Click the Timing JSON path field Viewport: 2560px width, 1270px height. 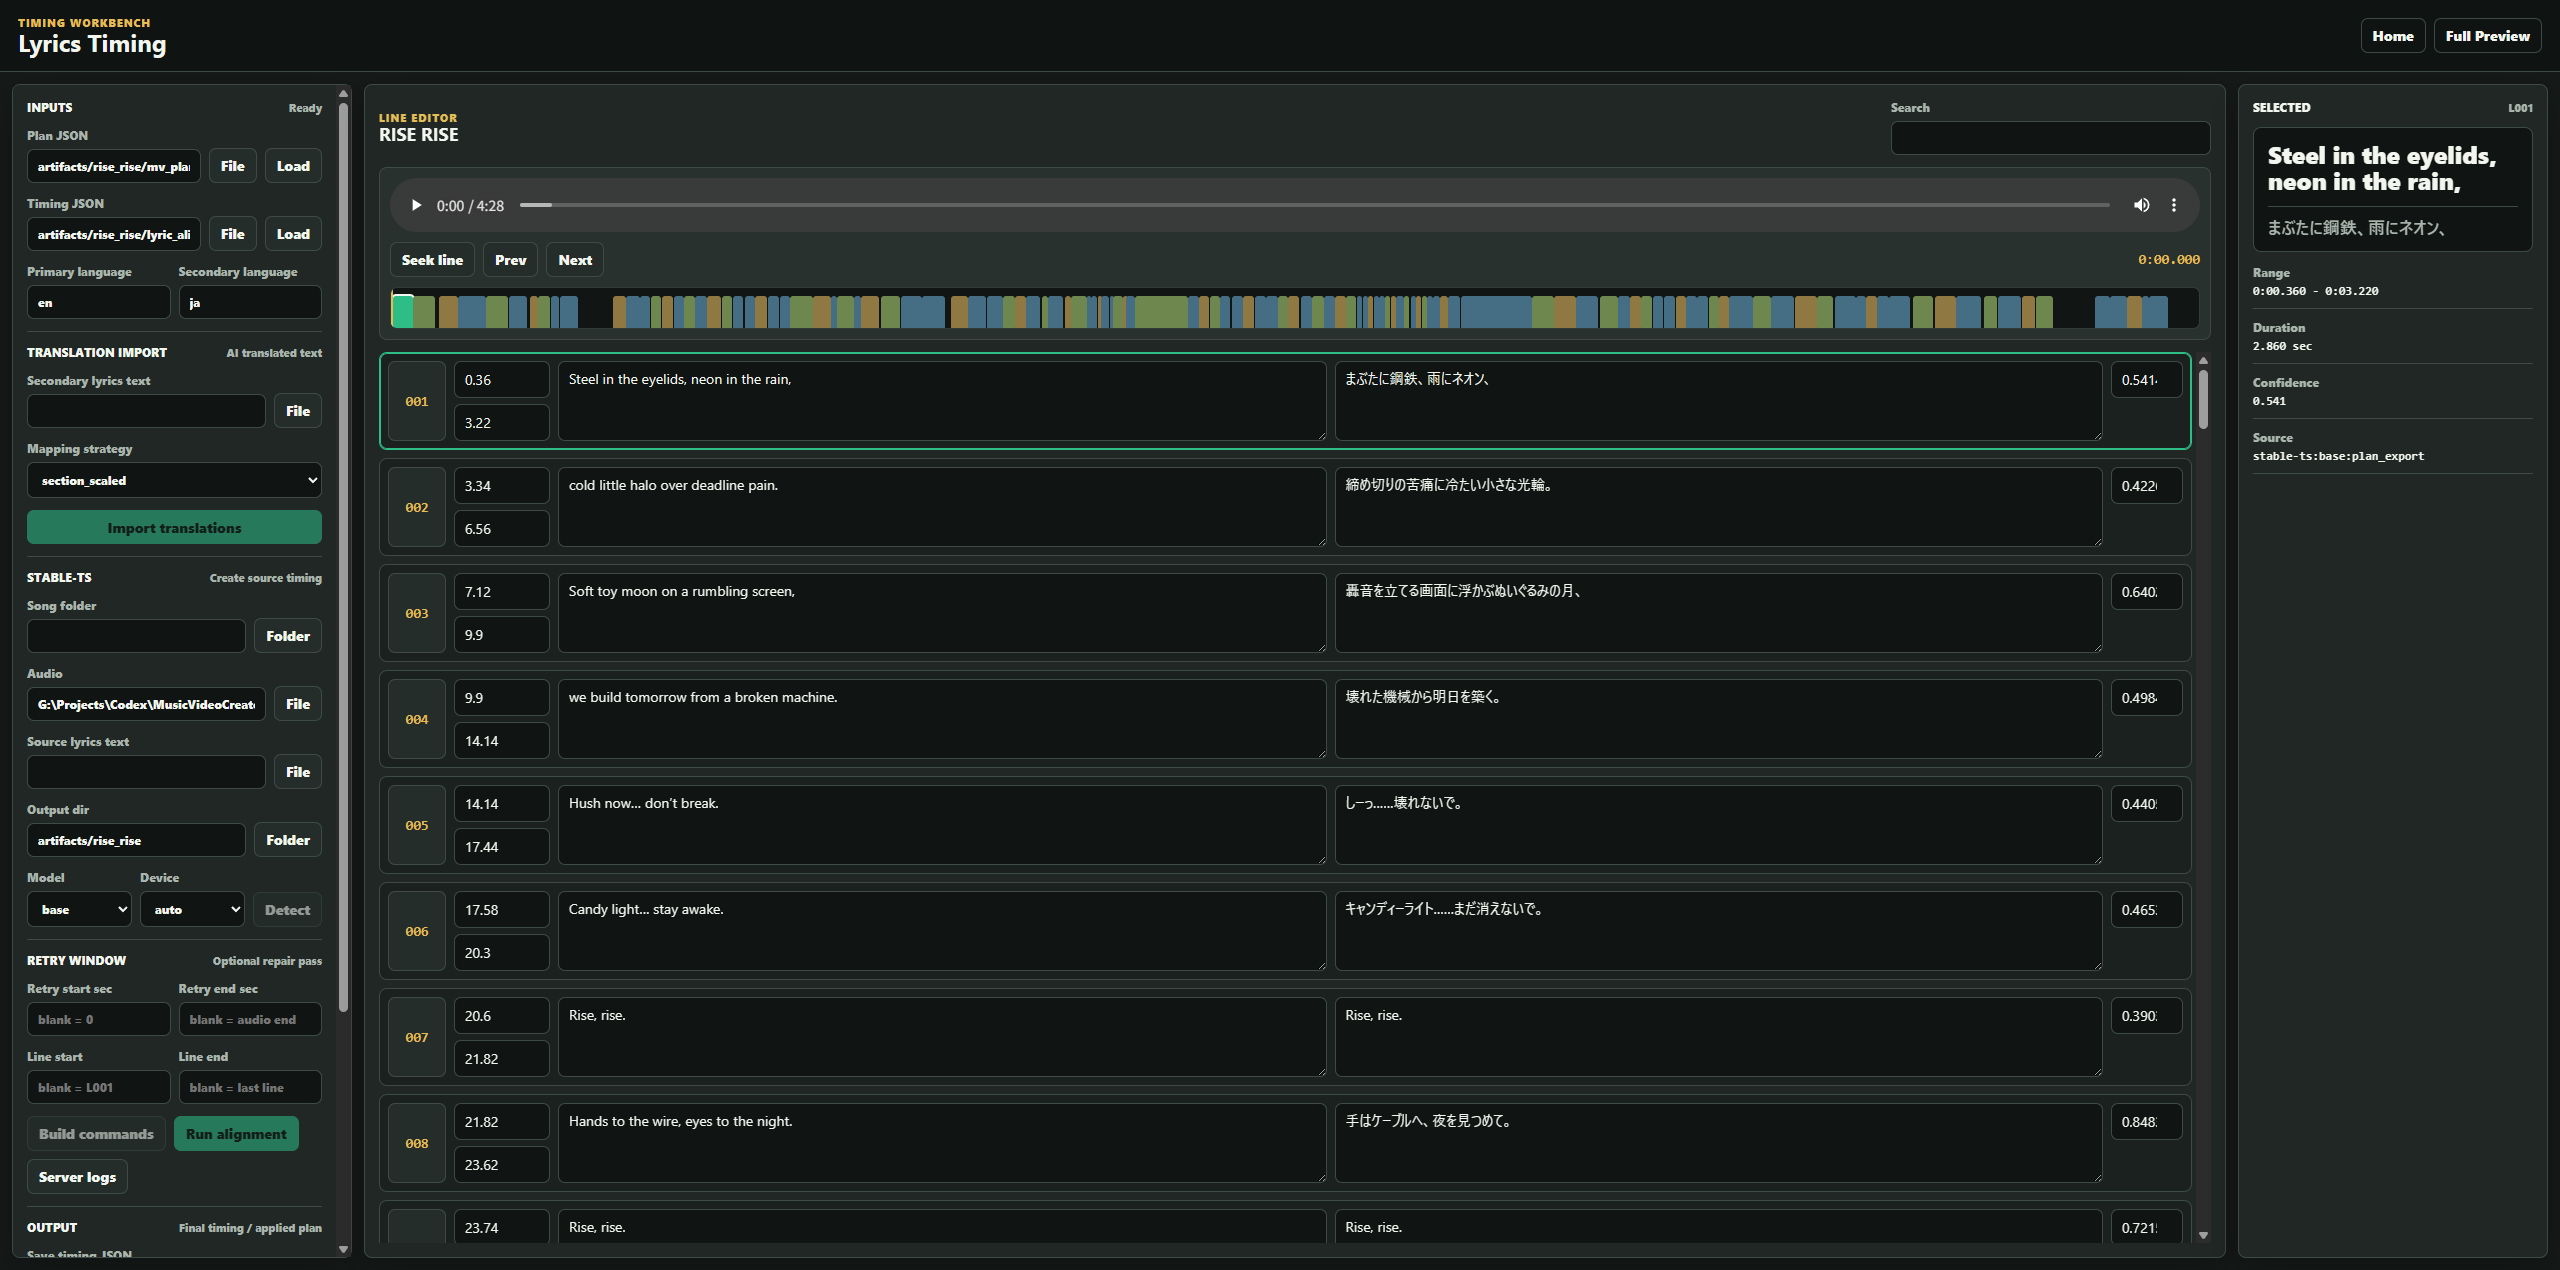coord(114,234)
